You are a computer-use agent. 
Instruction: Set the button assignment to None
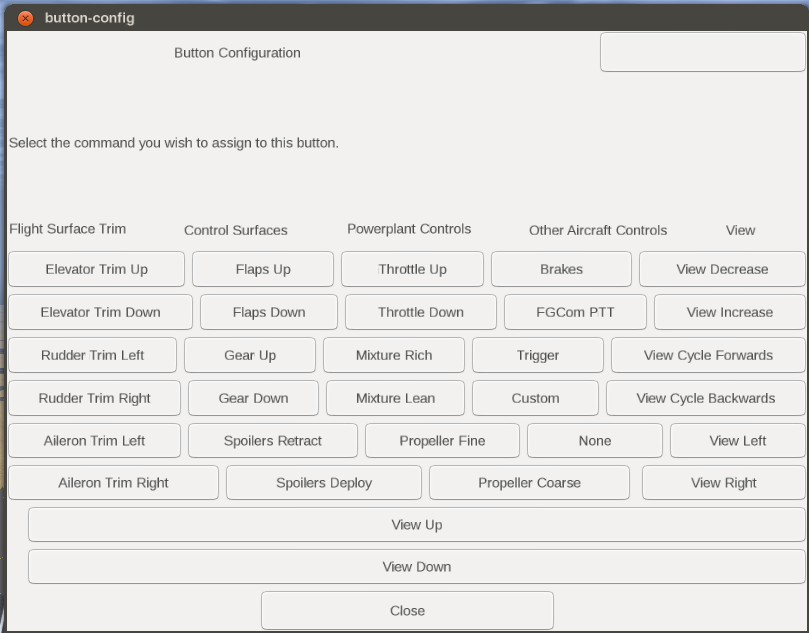click(595, 441)
